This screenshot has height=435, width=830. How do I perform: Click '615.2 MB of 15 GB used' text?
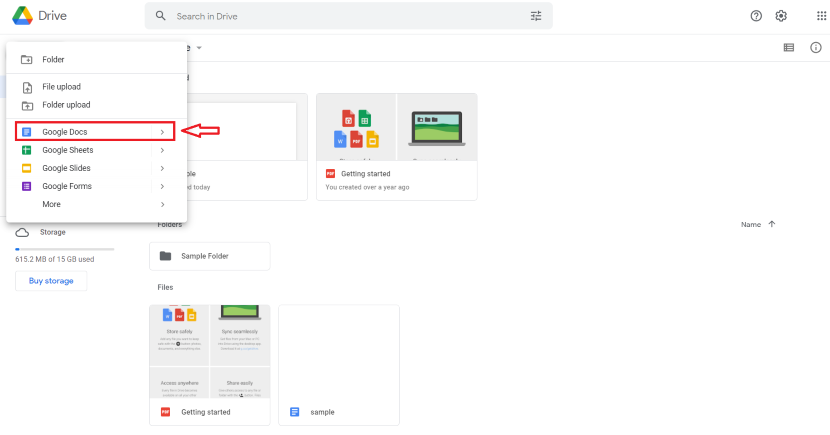(55, 259)
